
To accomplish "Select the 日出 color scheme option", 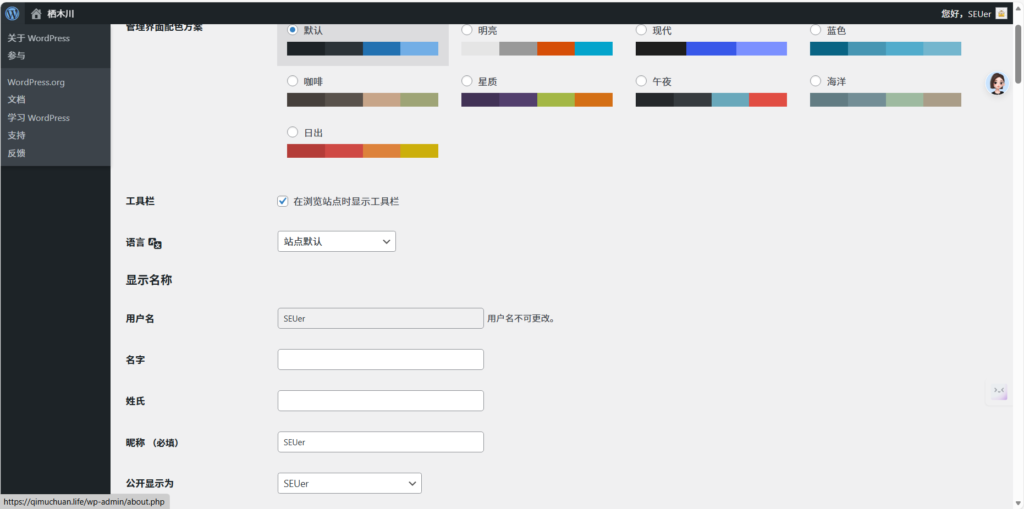I will click(x=292, y=132).
